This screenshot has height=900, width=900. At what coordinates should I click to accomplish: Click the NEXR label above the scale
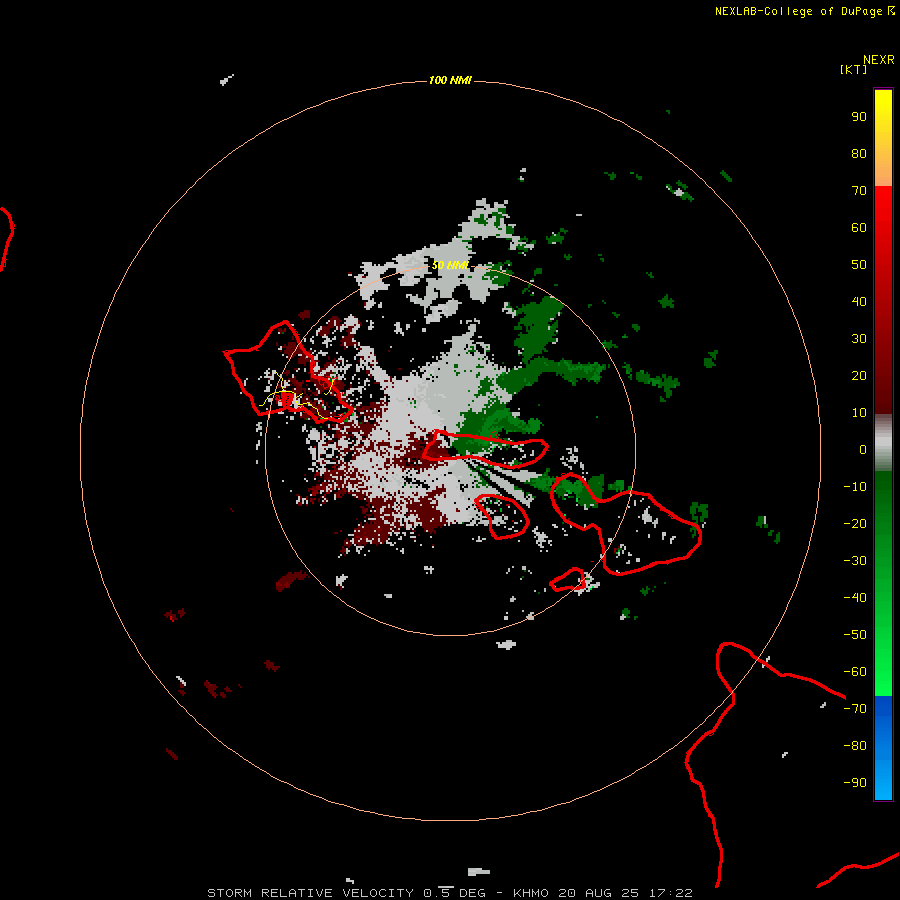[878, 60]
